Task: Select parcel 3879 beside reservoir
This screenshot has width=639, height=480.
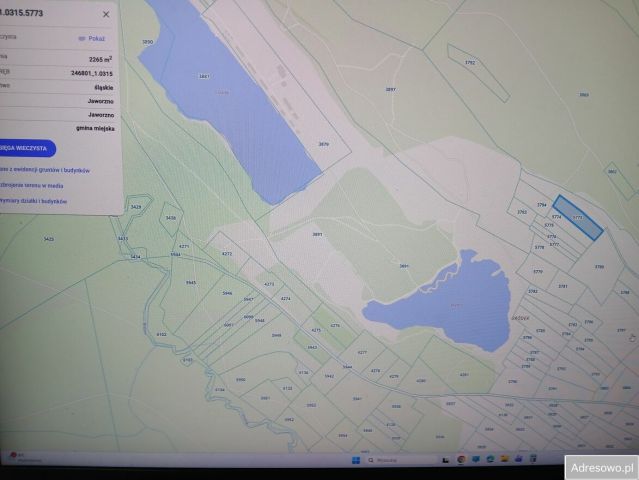Action: point(324,144)
